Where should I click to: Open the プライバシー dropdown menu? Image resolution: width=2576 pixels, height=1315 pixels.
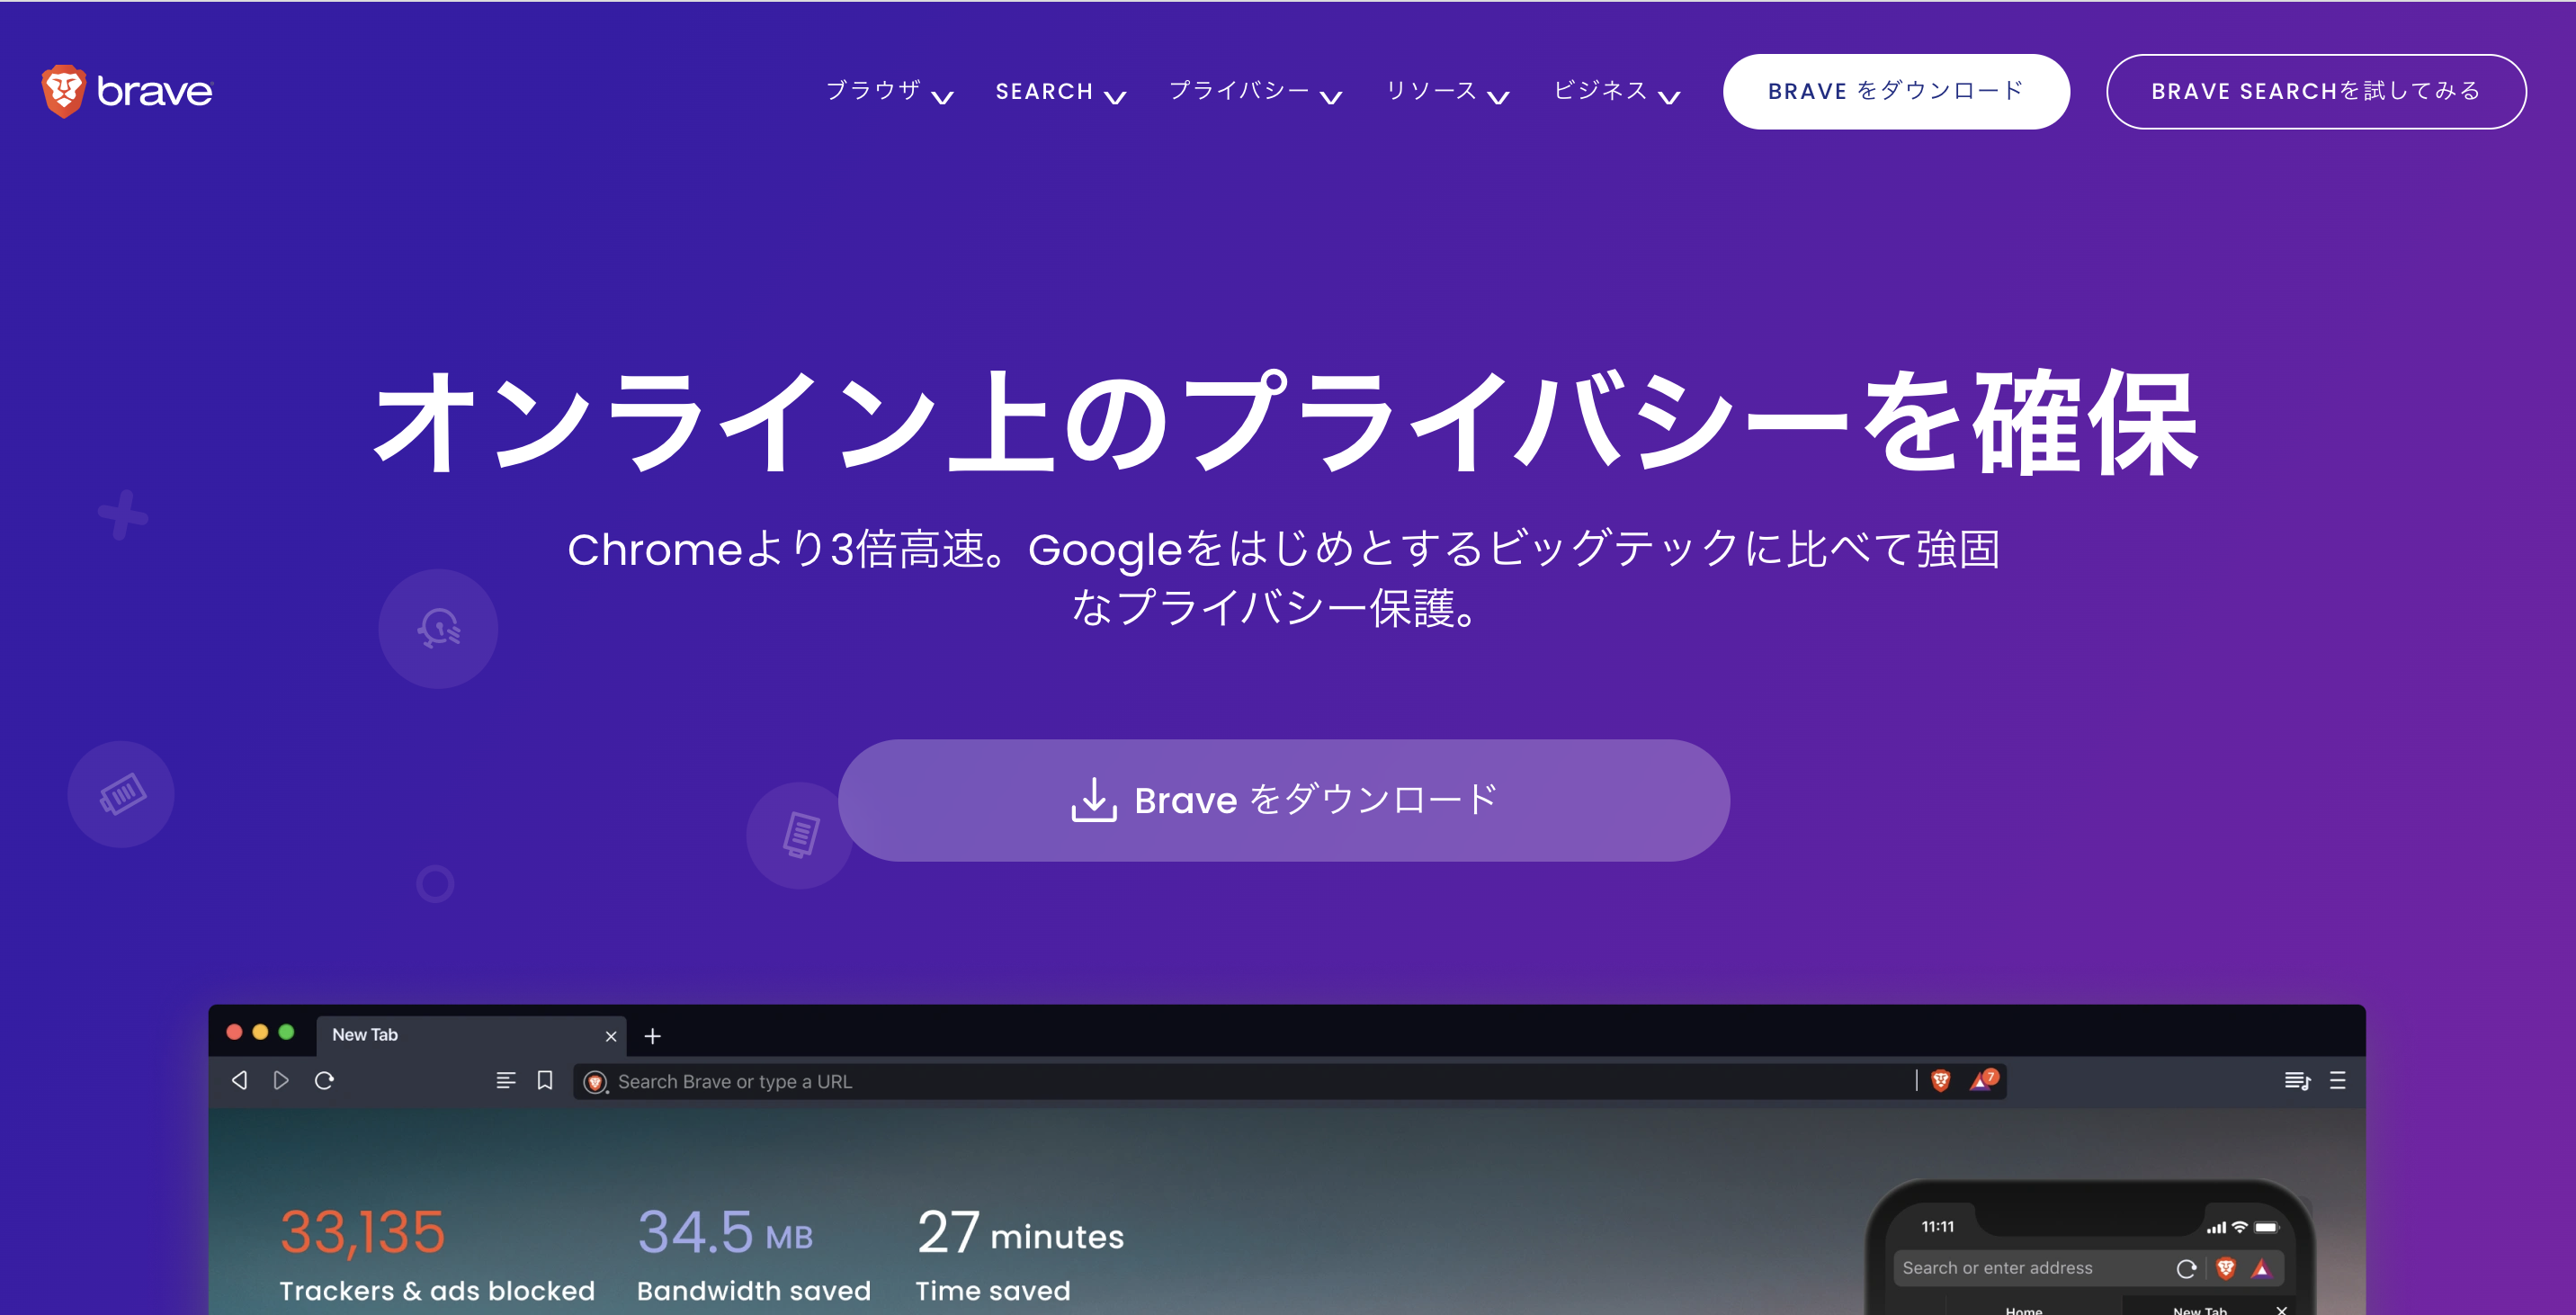[1255, 91]
